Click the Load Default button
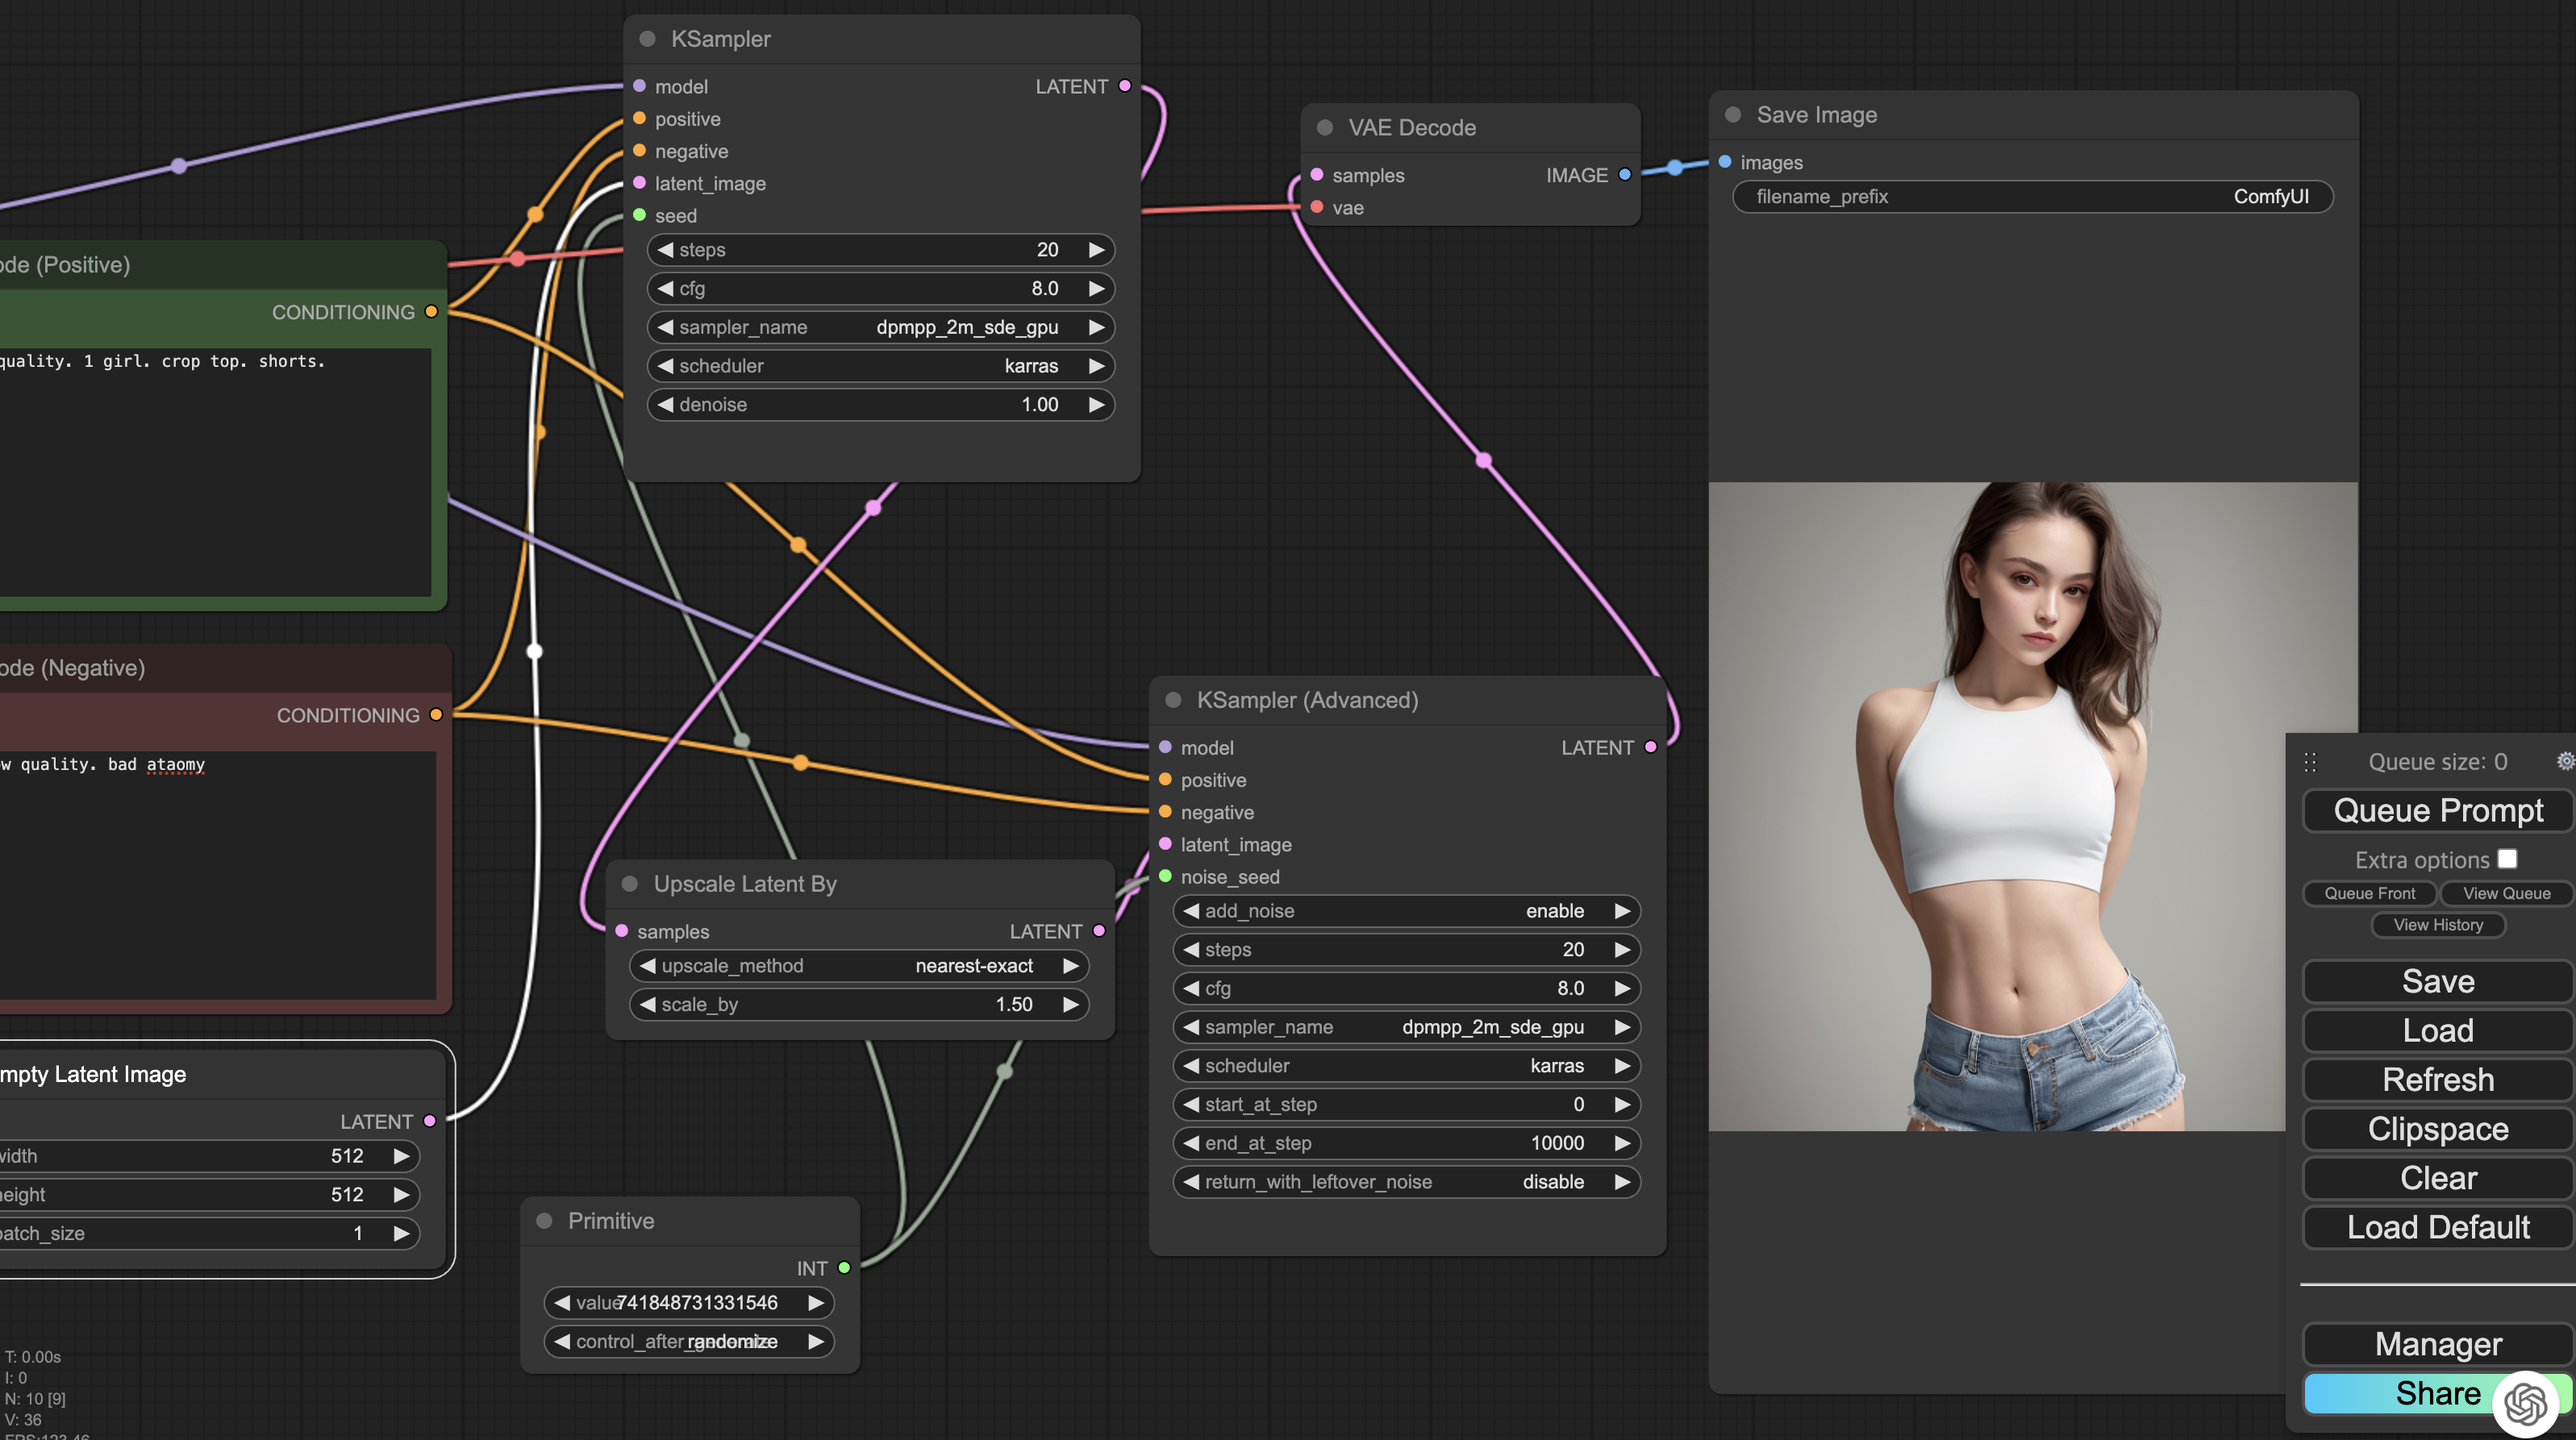 2438,1227
